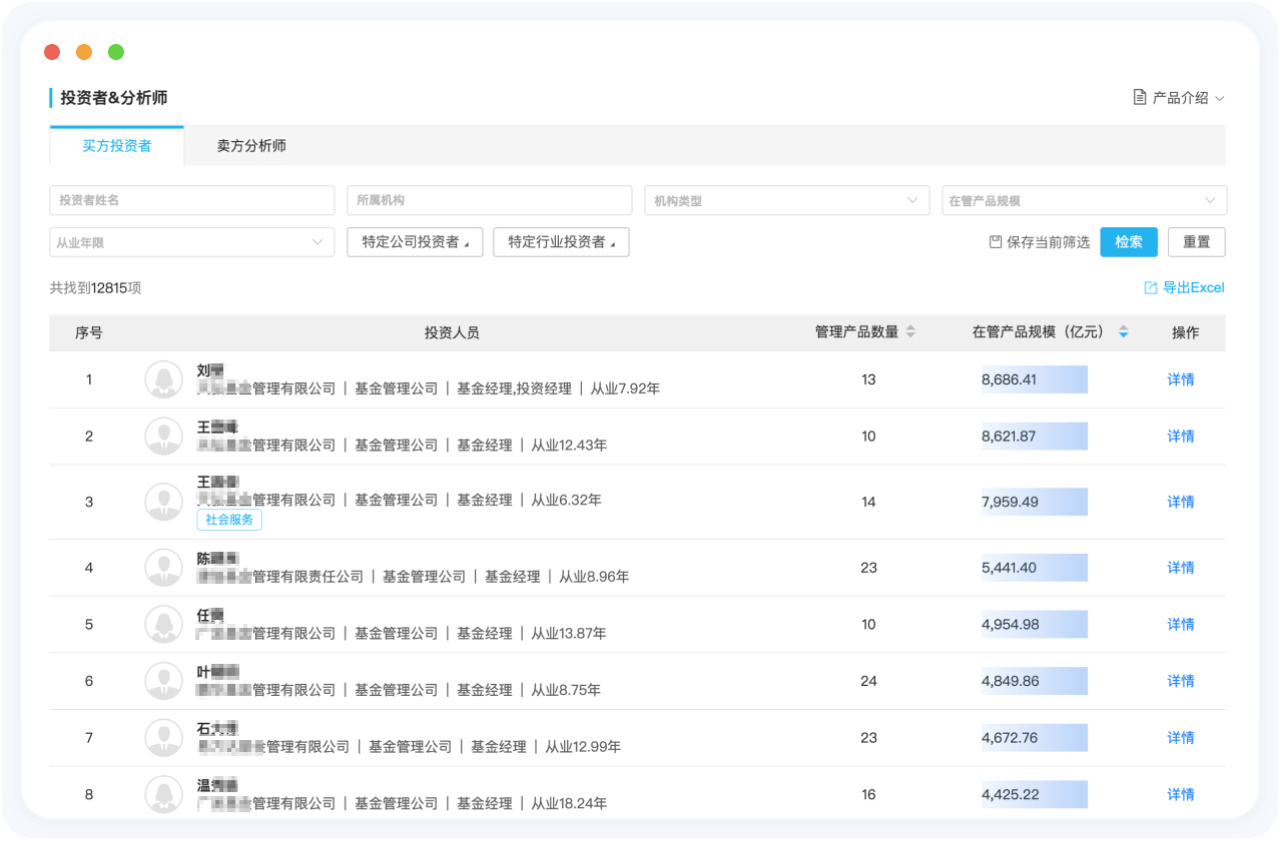
Task: Click the red window close dot
Action: (52, 52)
